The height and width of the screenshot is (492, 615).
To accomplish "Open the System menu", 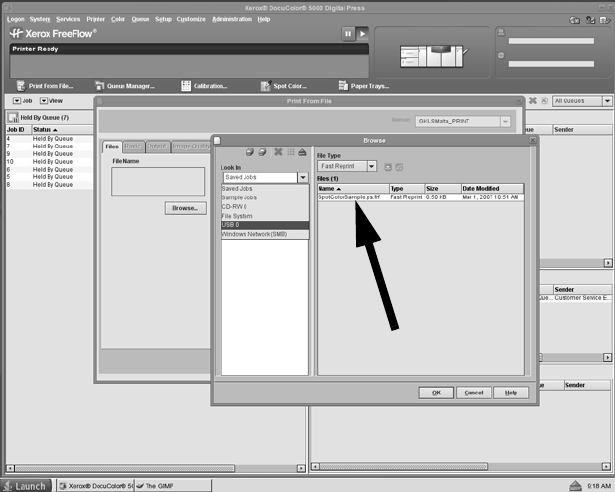I will click(40, 19).
